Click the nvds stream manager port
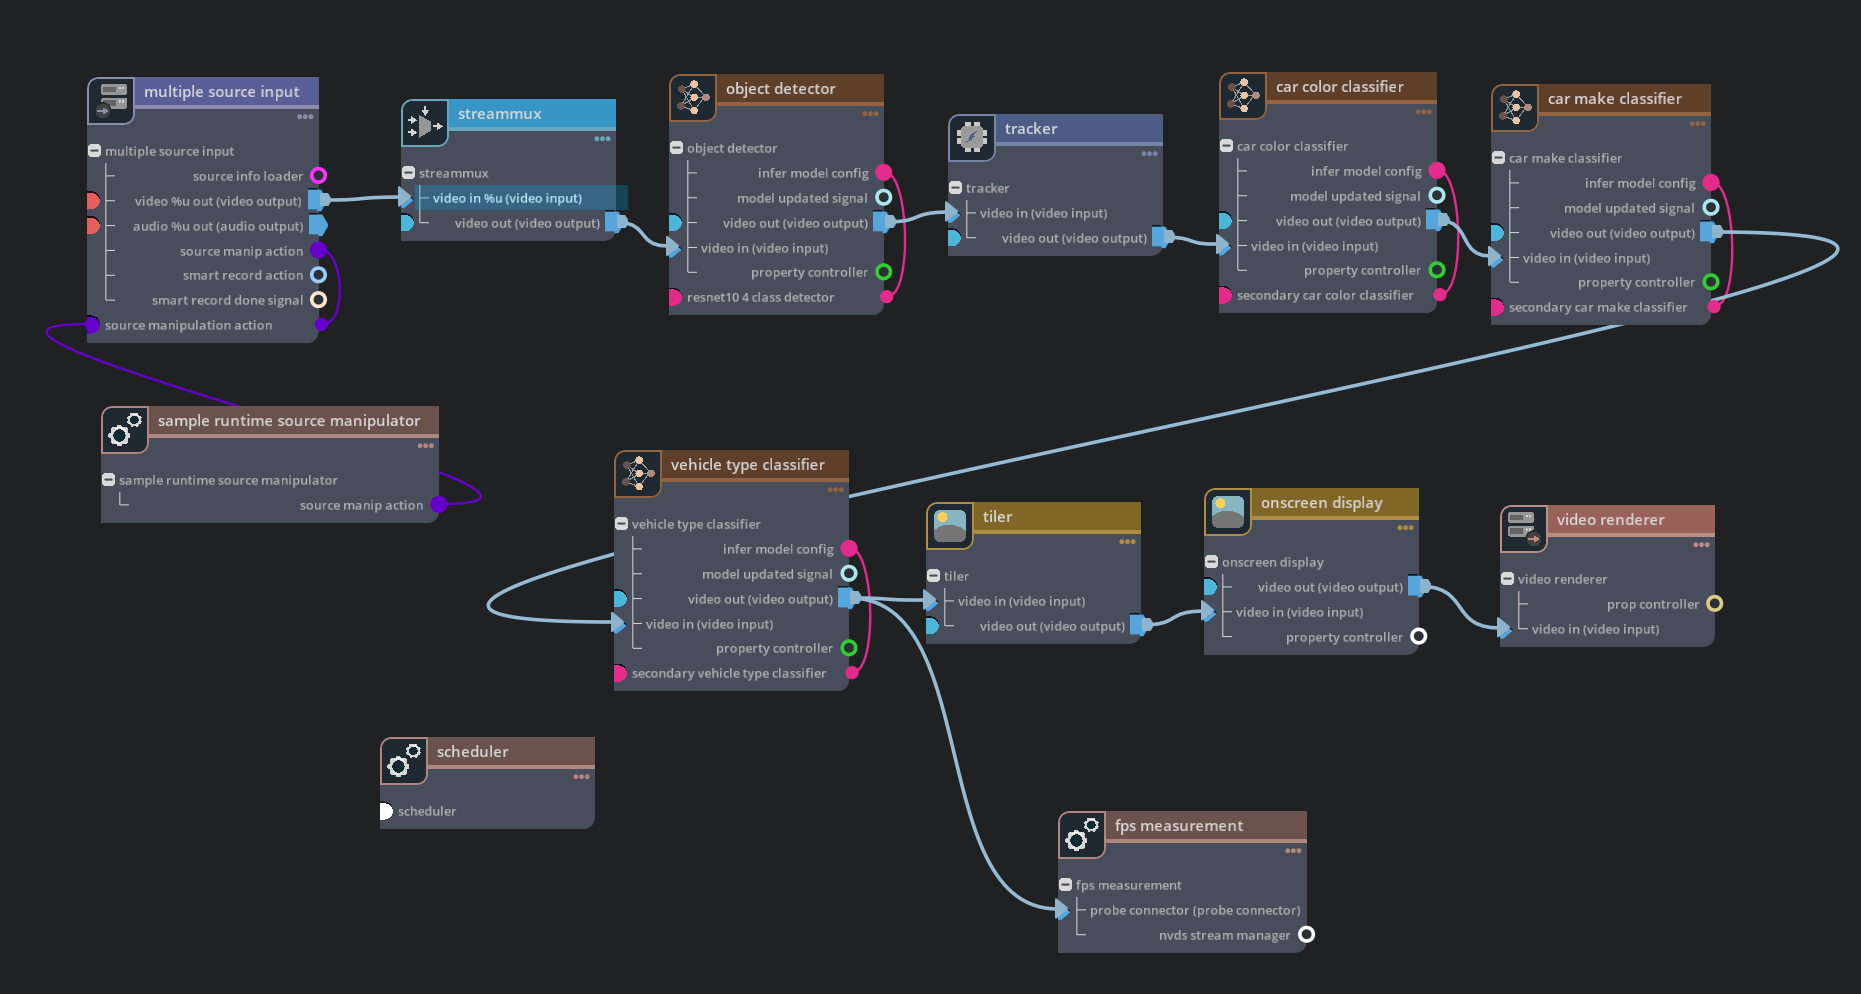The height and width of the screenshot is (994, 1861). click(1306, 935)
